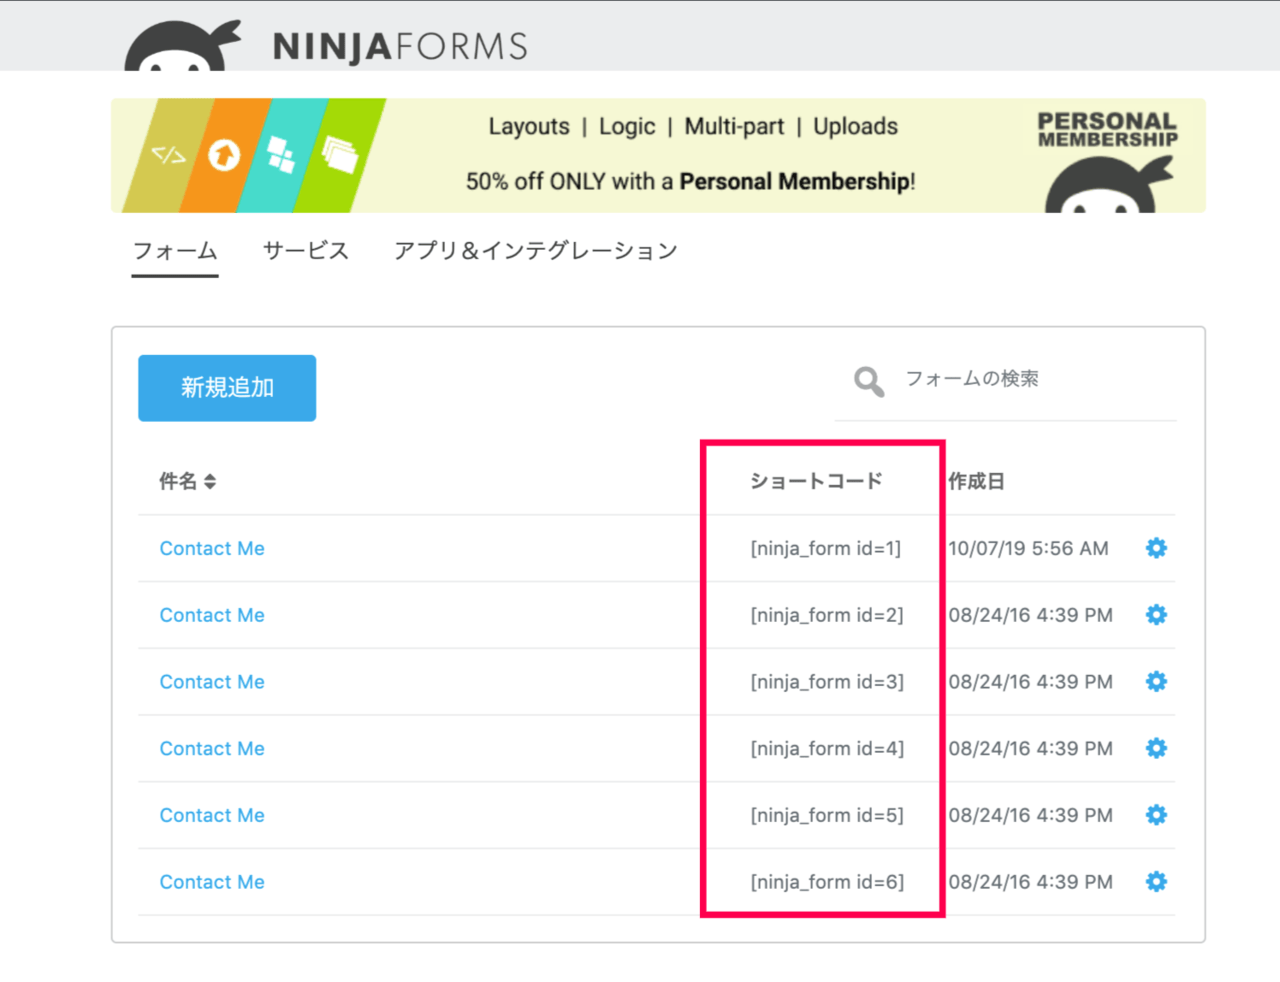Open Contact Me form with id=2
Viewport: 1280px width, 982px height.
pos(212,615)
